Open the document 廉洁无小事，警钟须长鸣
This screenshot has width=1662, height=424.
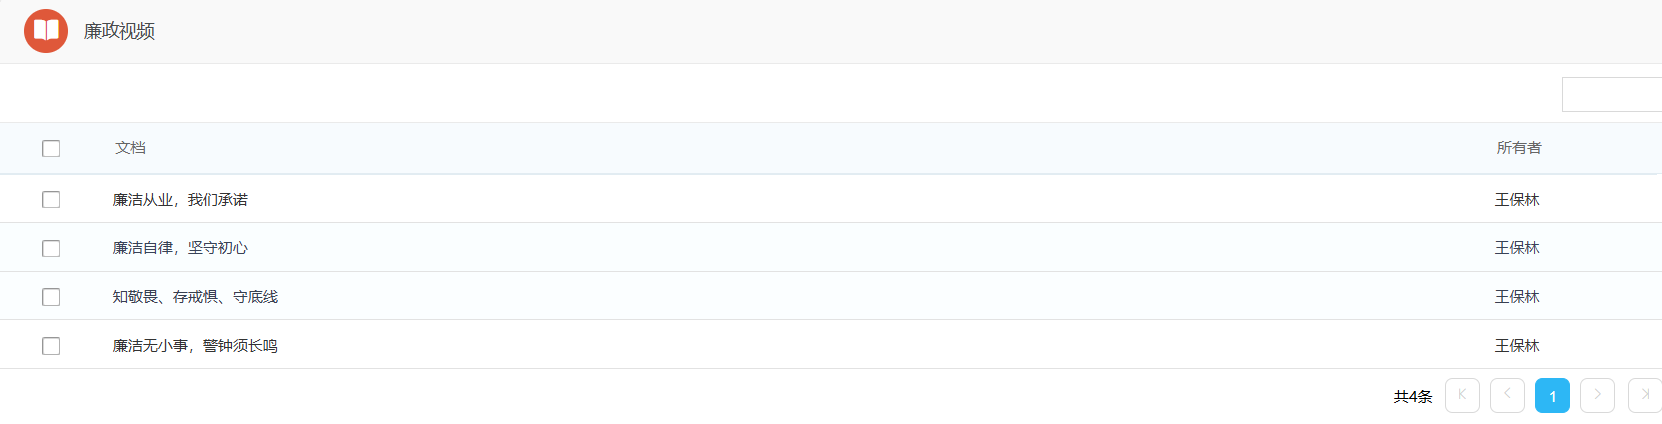(195, 346)
